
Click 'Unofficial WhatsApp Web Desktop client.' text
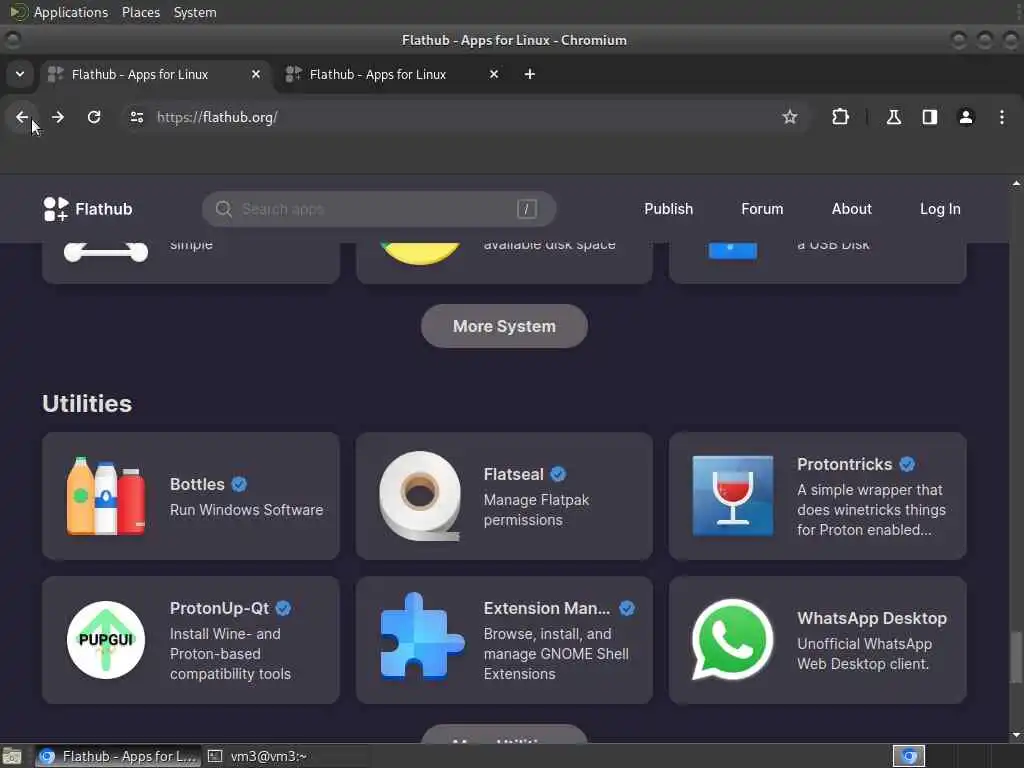[864, 654]
